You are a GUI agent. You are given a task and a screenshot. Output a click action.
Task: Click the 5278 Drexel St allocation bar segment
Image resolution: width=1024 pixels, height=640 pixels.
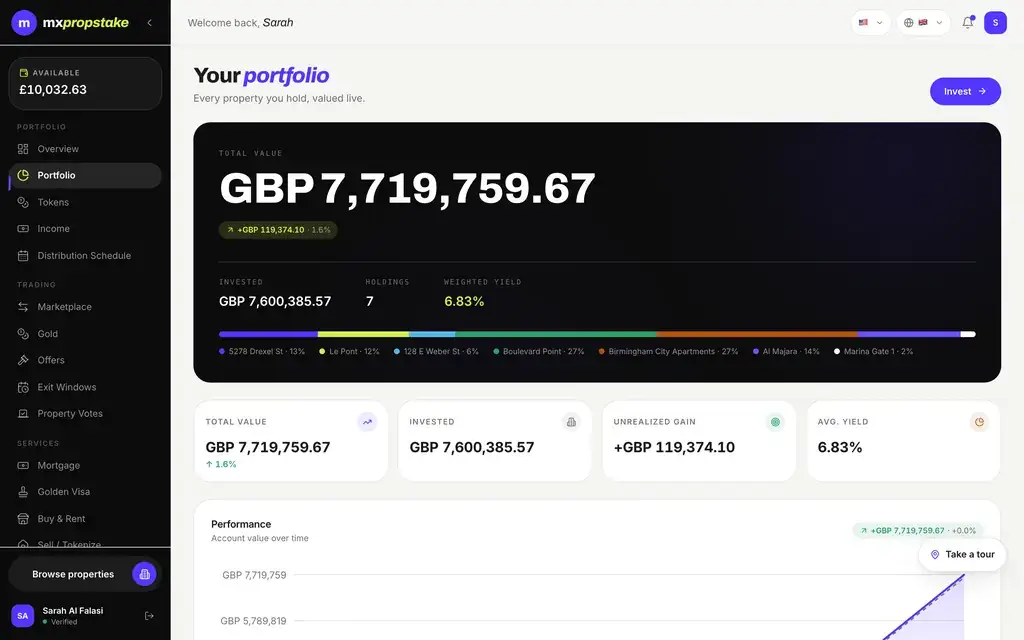pos(268,334)
